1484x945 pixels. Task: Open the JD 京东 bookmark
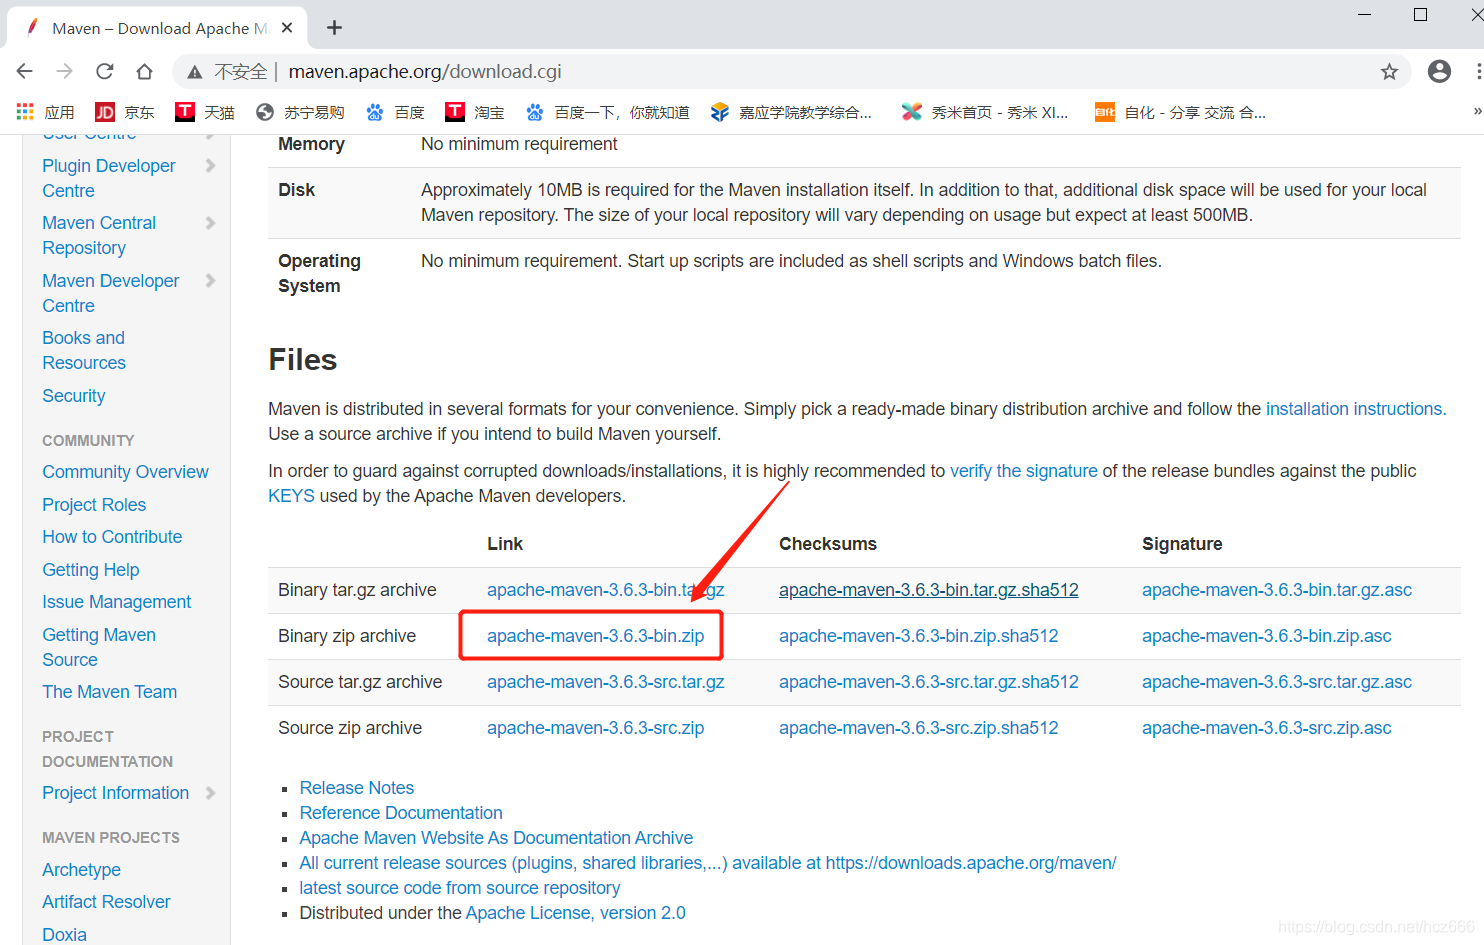pyautogui.click(x=125, y=112)
